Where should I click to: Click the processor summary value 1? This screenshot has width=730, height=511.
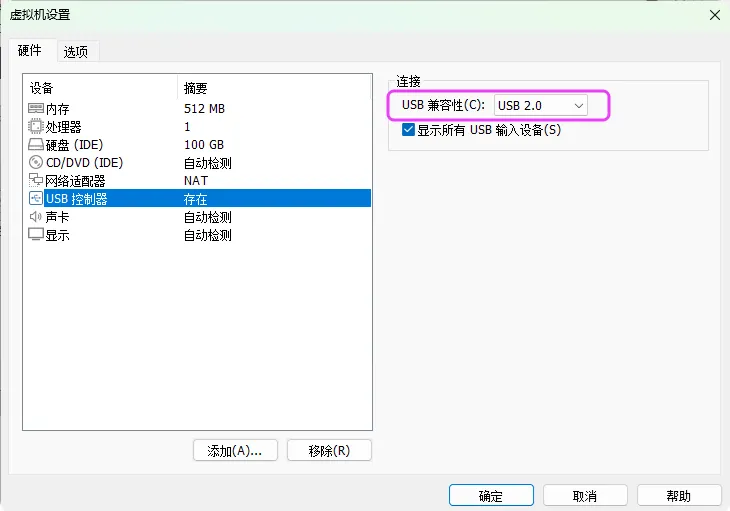click(x=187, y=127)
